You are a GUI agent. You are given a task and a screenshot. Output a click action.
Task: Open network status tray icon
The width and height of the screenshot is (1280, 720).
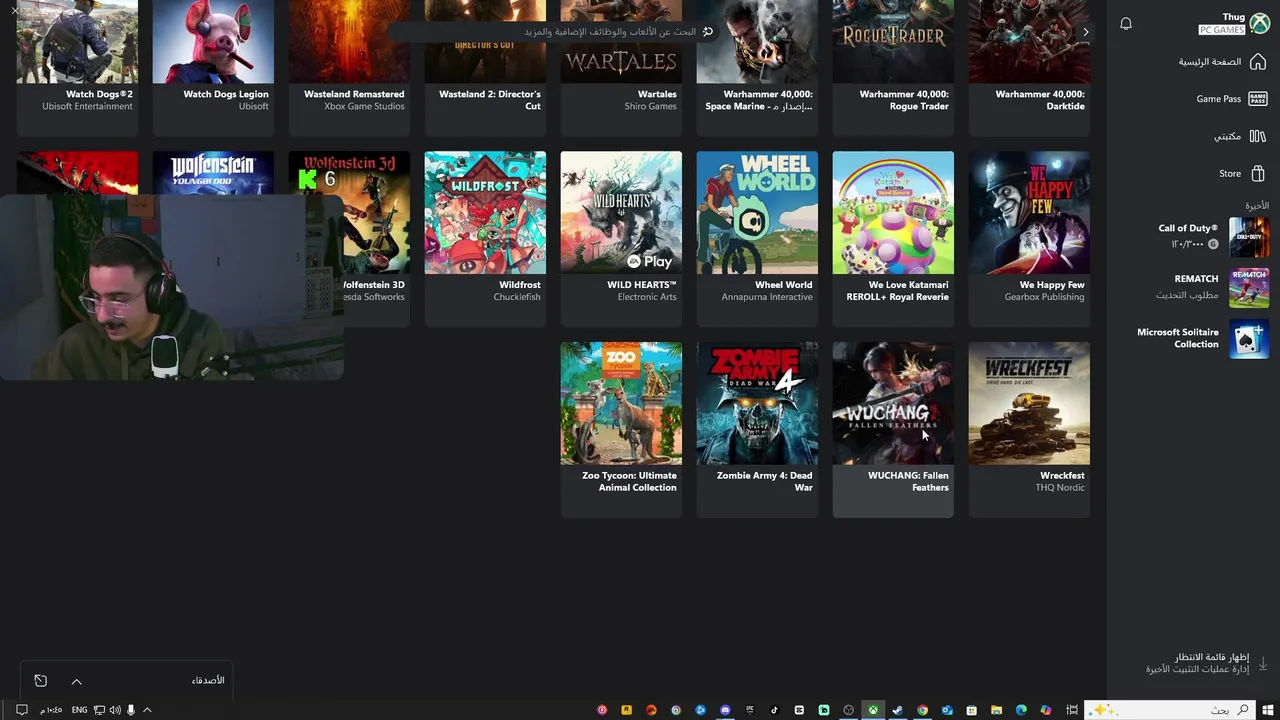pos(100,710)
